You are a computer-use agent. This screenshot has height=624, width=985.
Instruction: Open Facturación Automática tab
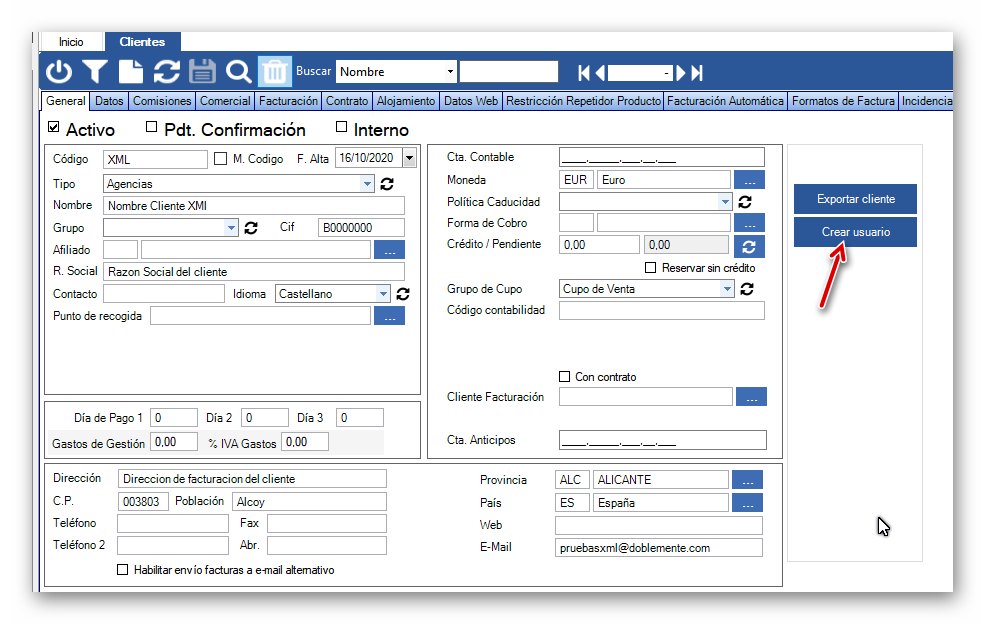725,101
